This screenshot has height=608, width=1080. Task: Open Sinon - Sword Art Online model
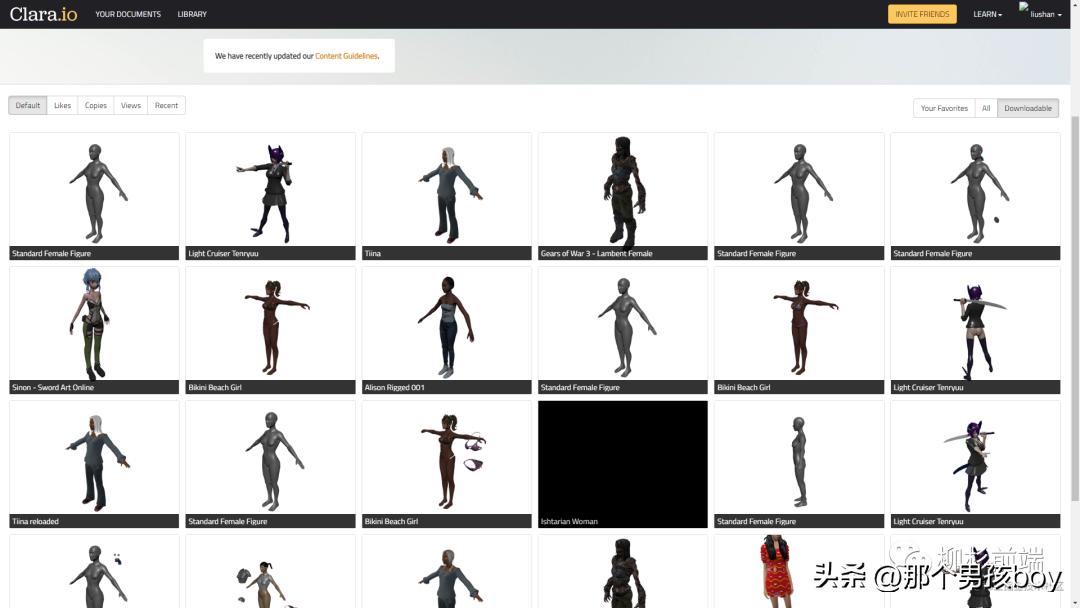coord(94,325)
